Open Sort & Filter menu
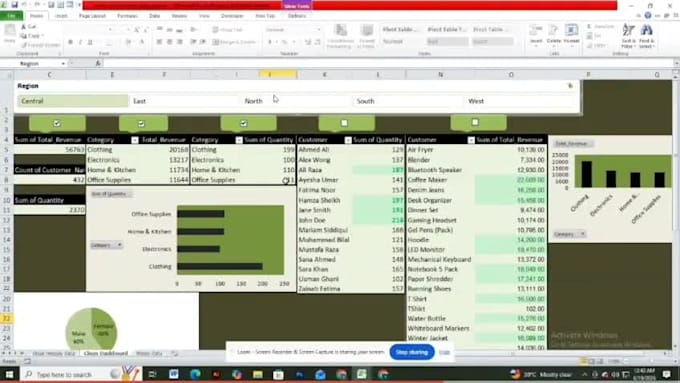Image resolution: width=680 pixels, height=383 pixels. [x=628, y=36]
